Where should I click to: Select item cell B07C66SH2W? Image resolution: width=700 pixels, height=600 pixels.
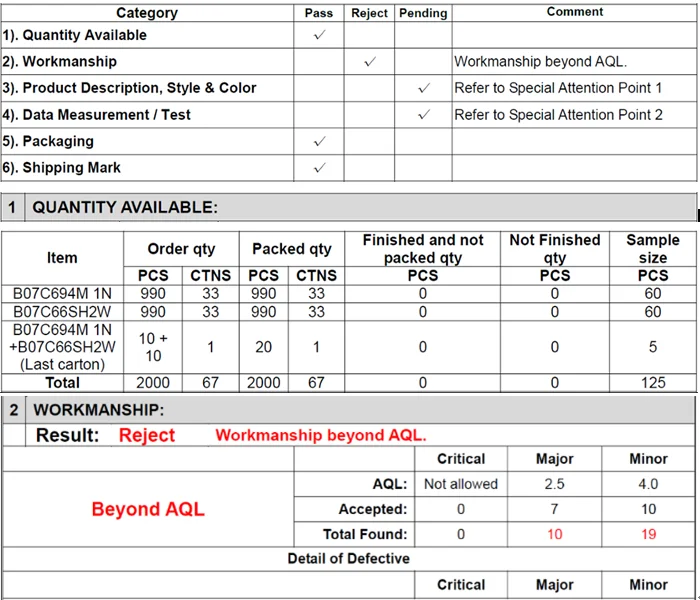(x=62, y=312)
